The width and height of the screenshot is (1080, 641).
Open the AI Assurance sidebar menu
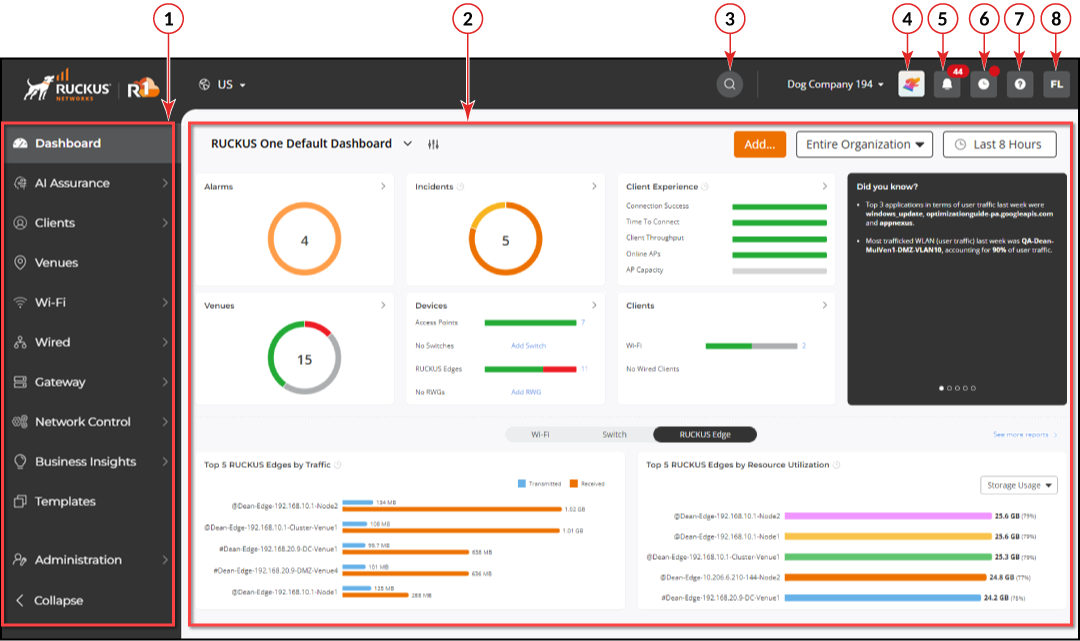click(x=72, y=183)
